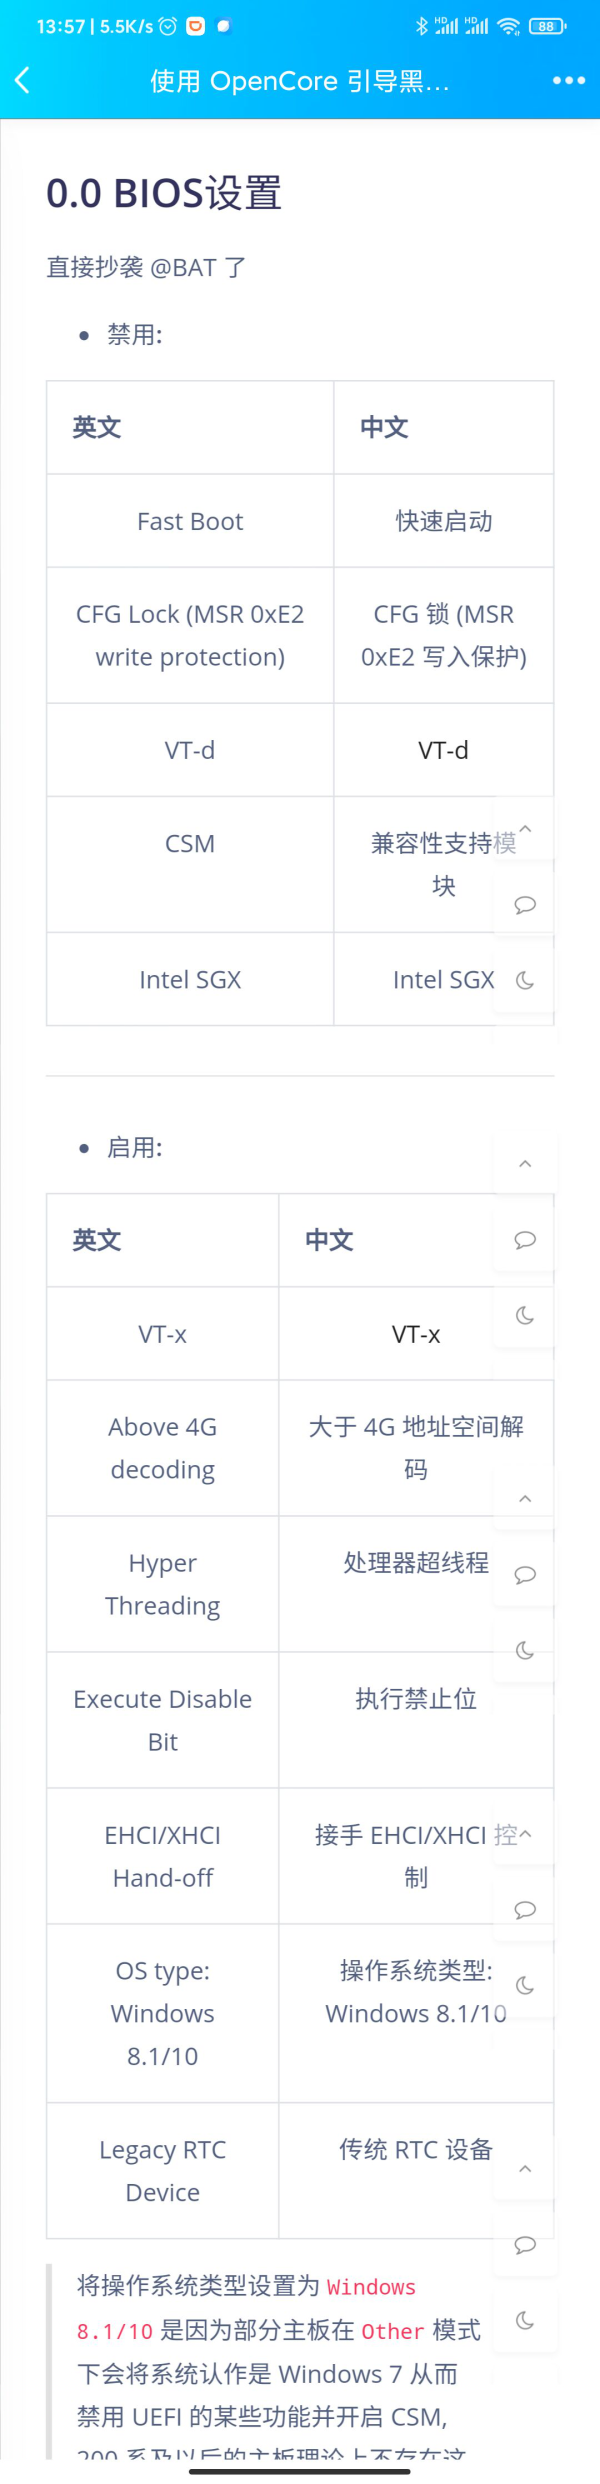The image size is (600, 2484).
Task: Toggle night mode moon beside Intel SGX row
Action: click(525, 981)
